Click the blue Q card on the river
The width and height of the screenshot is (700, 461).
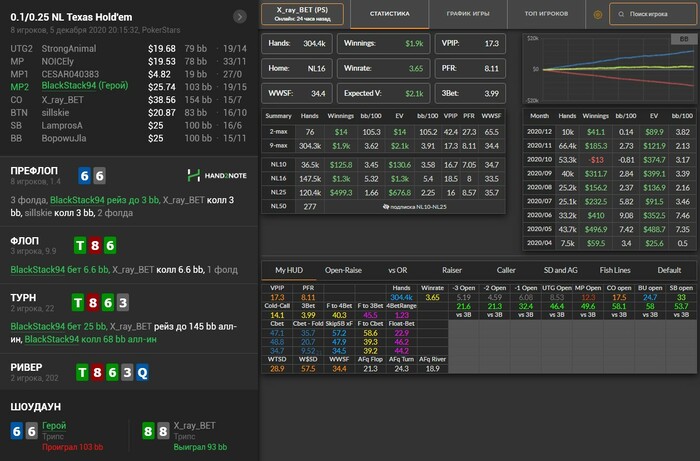click(142, 372)
